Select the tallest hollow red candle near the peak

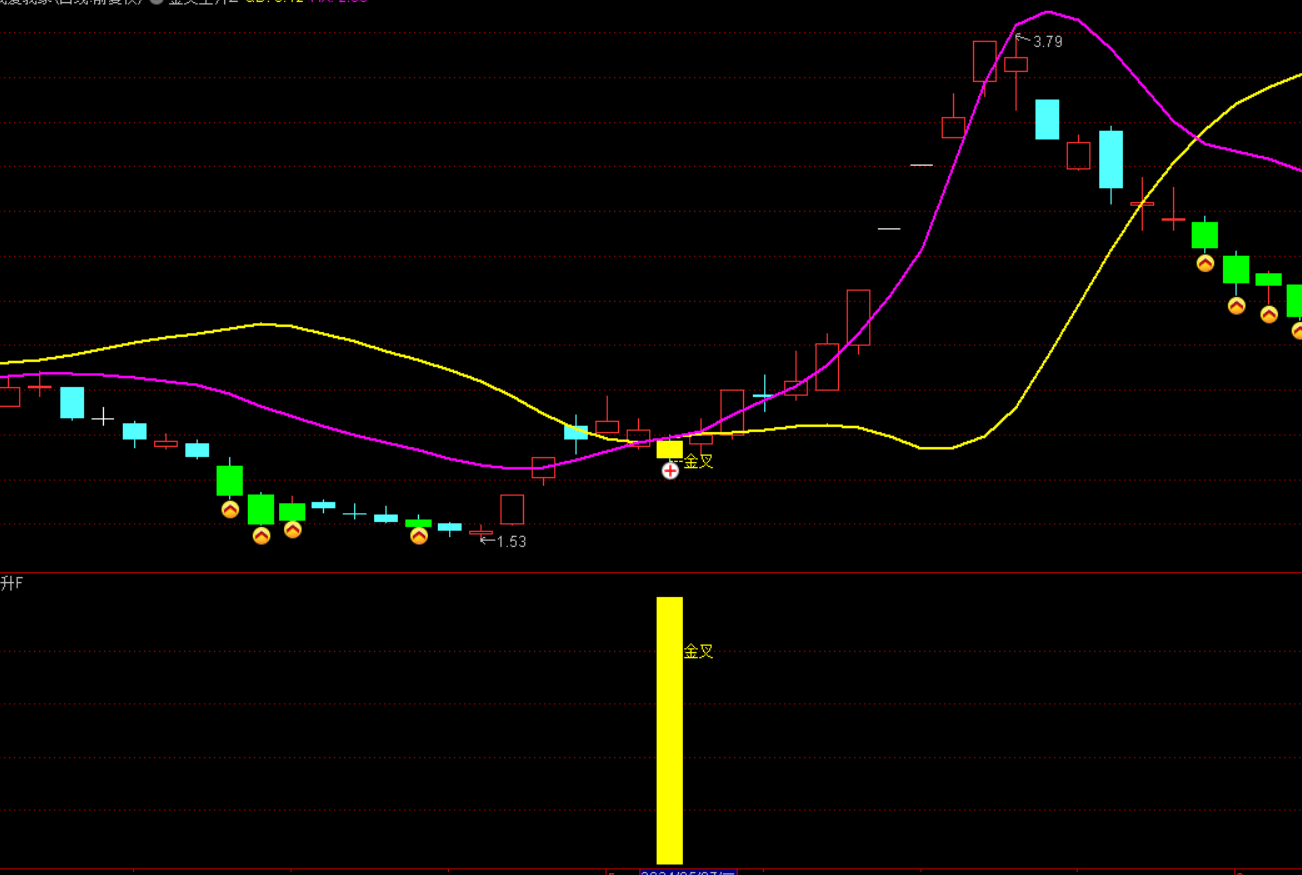tap(985, 61)
